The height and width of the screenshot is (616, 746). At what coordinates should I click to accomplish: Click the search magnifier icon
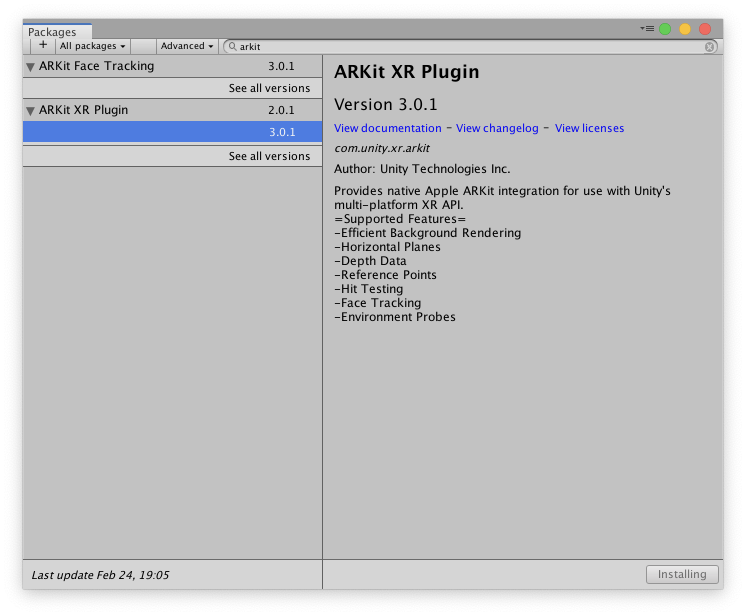(232, 46)
